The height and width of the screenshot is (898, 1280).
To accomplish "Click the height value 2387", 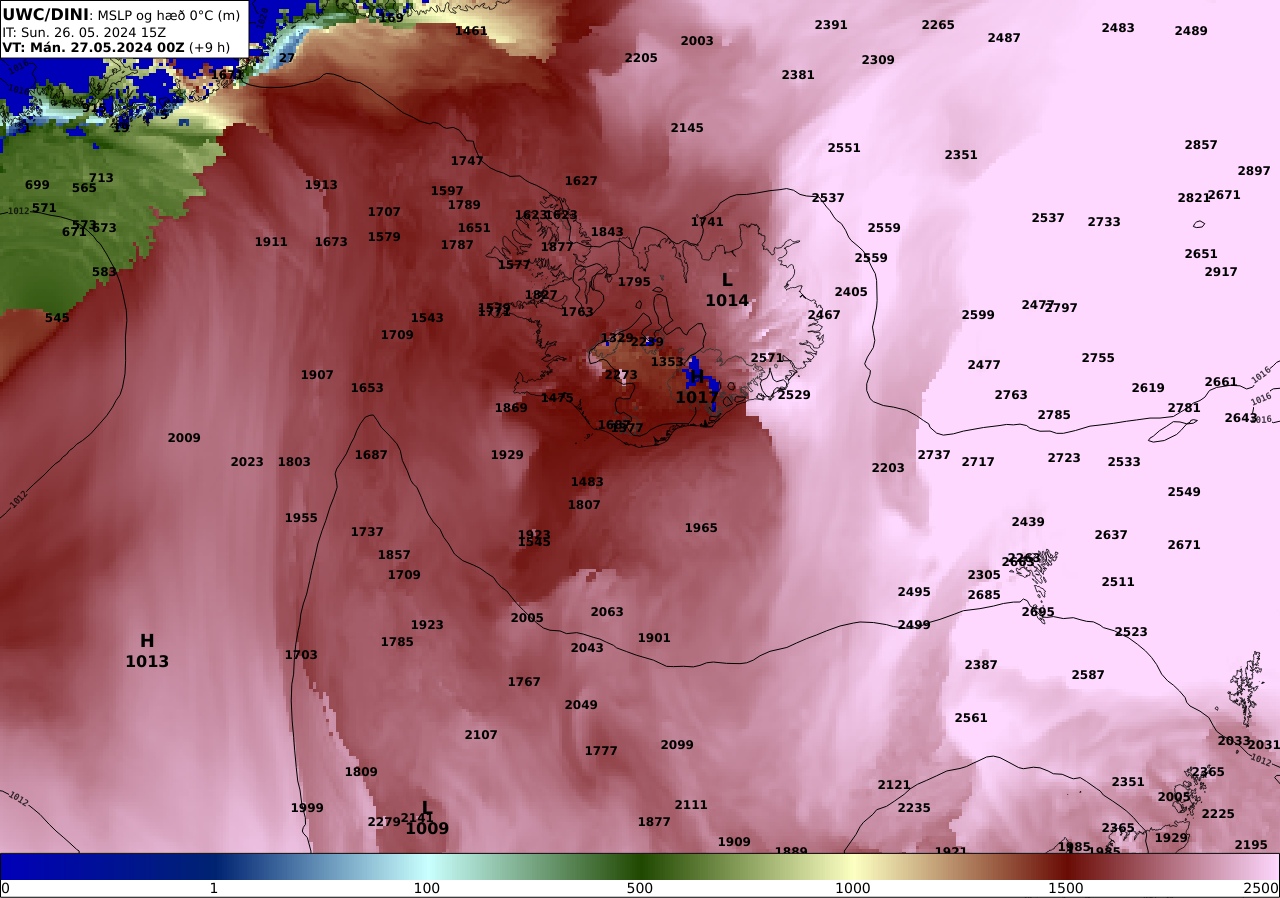I will tap(981, 665).
